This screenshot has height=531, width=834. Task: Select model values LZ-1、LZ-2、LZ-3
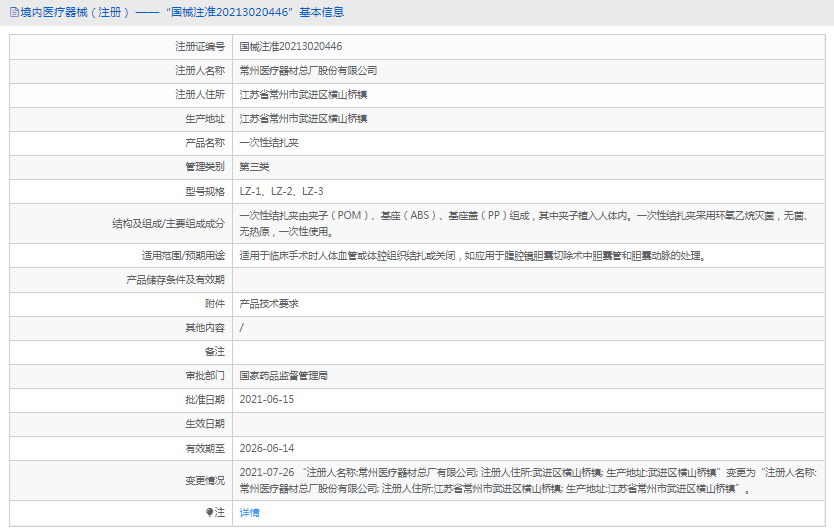point(281,191)
